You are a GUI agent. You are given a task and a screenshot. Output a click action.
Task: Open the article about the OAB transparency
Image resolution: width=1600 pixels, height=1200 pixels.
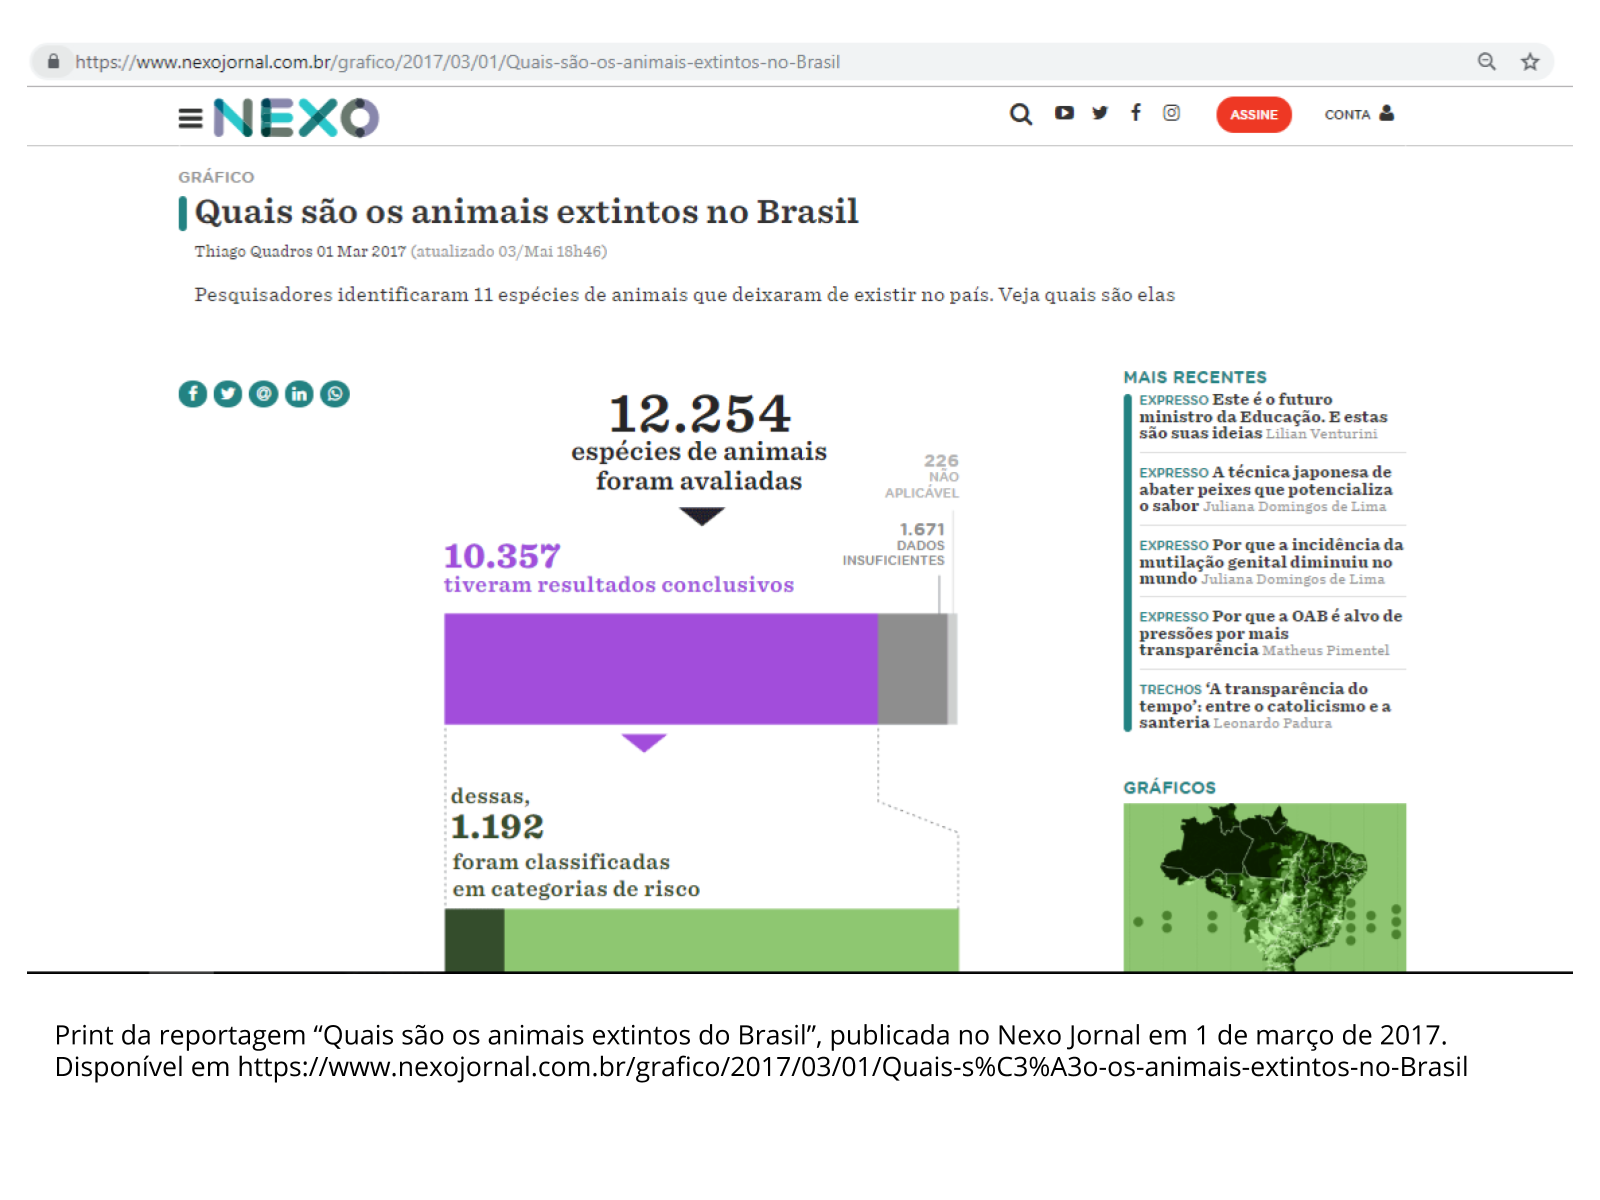pyautogui.click(x=1269, y=633)
